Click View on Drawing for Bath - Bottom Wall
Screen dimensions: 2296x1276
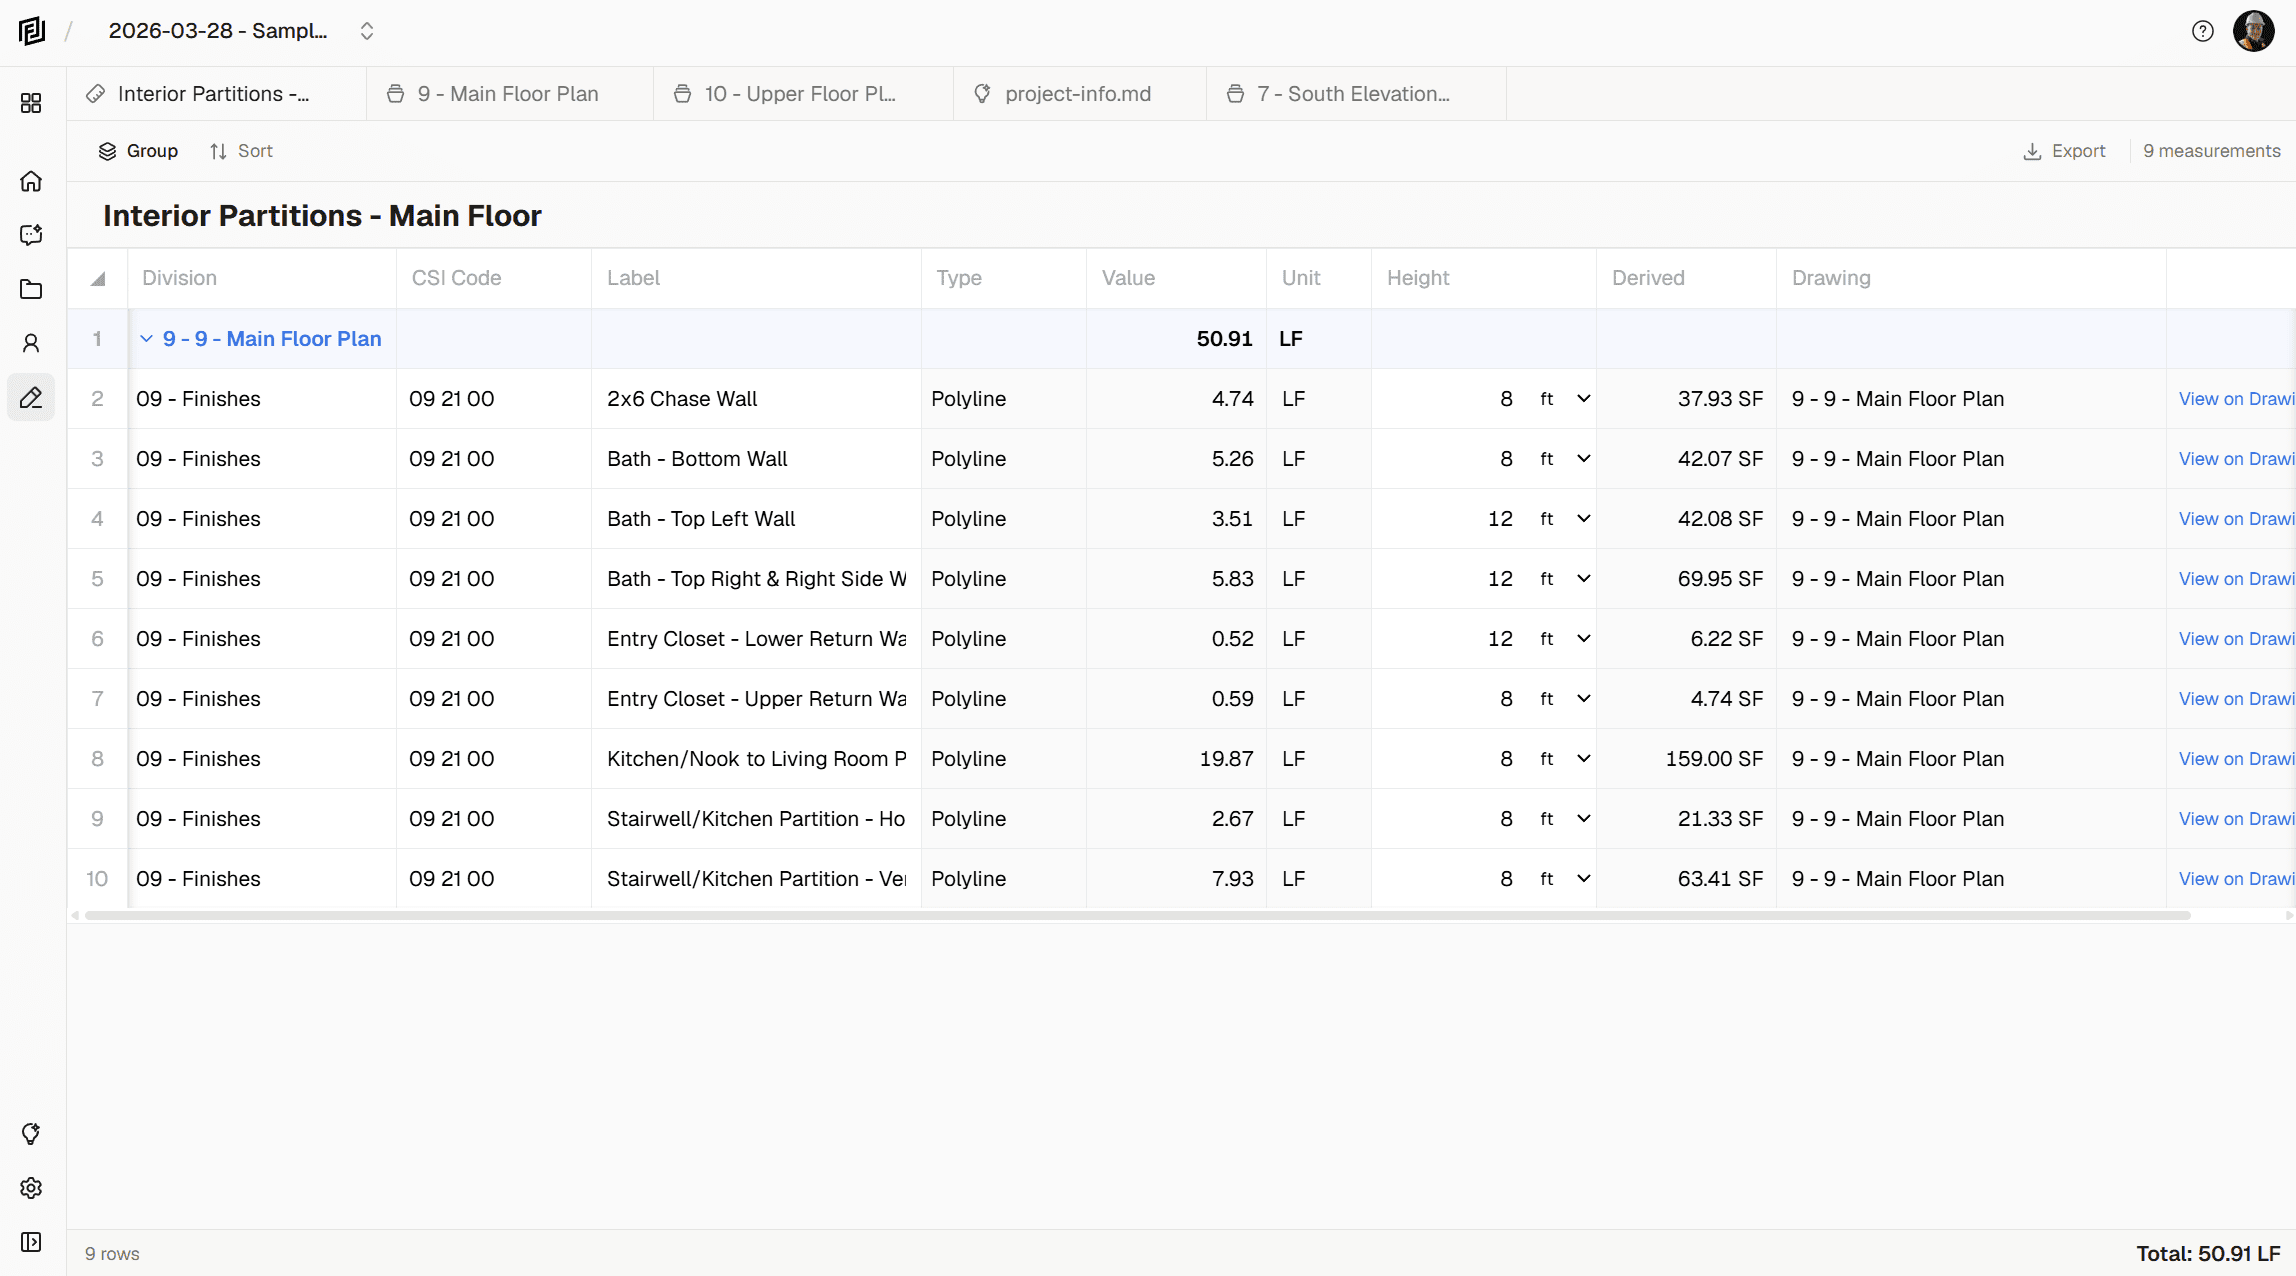tap(2235, 459)
